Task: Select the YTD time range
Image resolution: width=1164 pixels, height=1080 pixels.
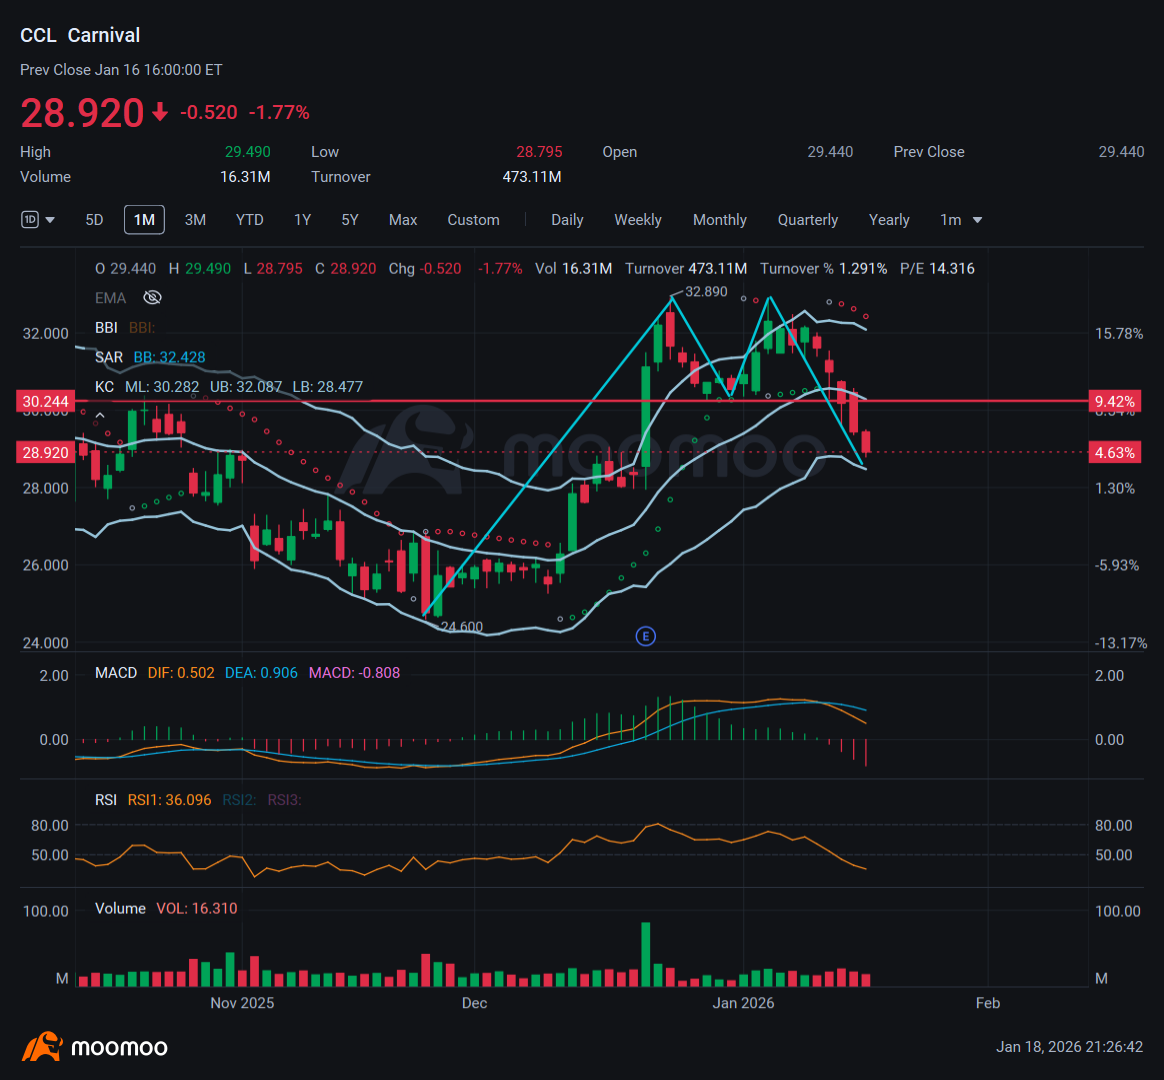Action: pyautogui.click(x=249, y=220)
